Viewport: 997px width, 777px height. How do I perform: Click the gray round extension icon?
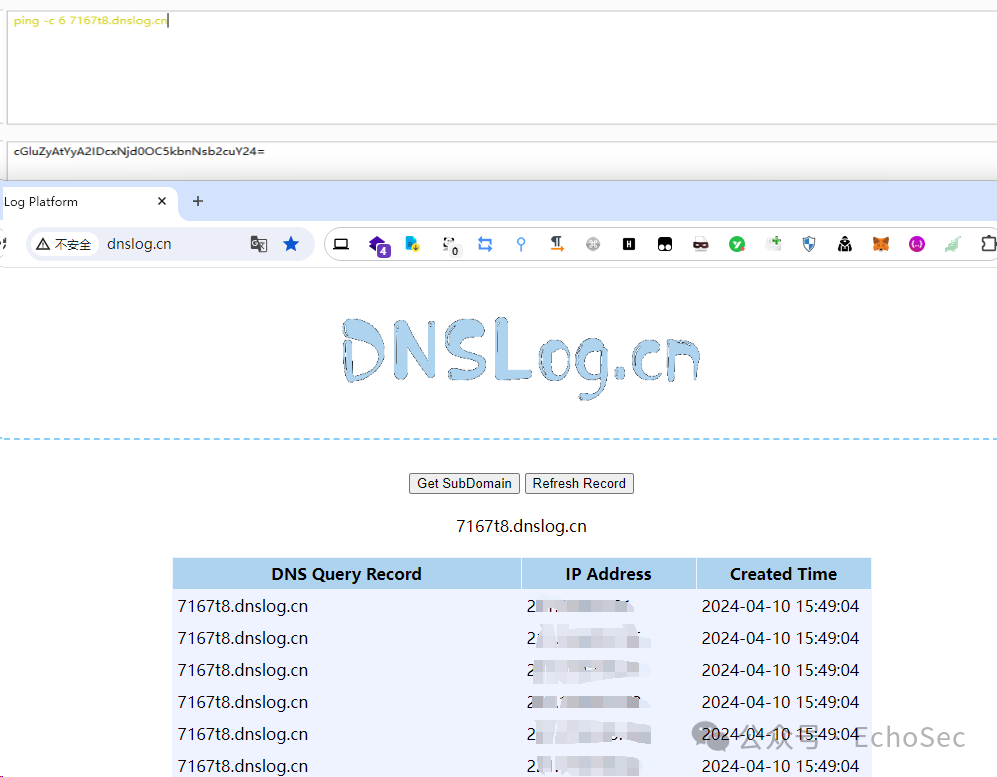click(593, 244)
